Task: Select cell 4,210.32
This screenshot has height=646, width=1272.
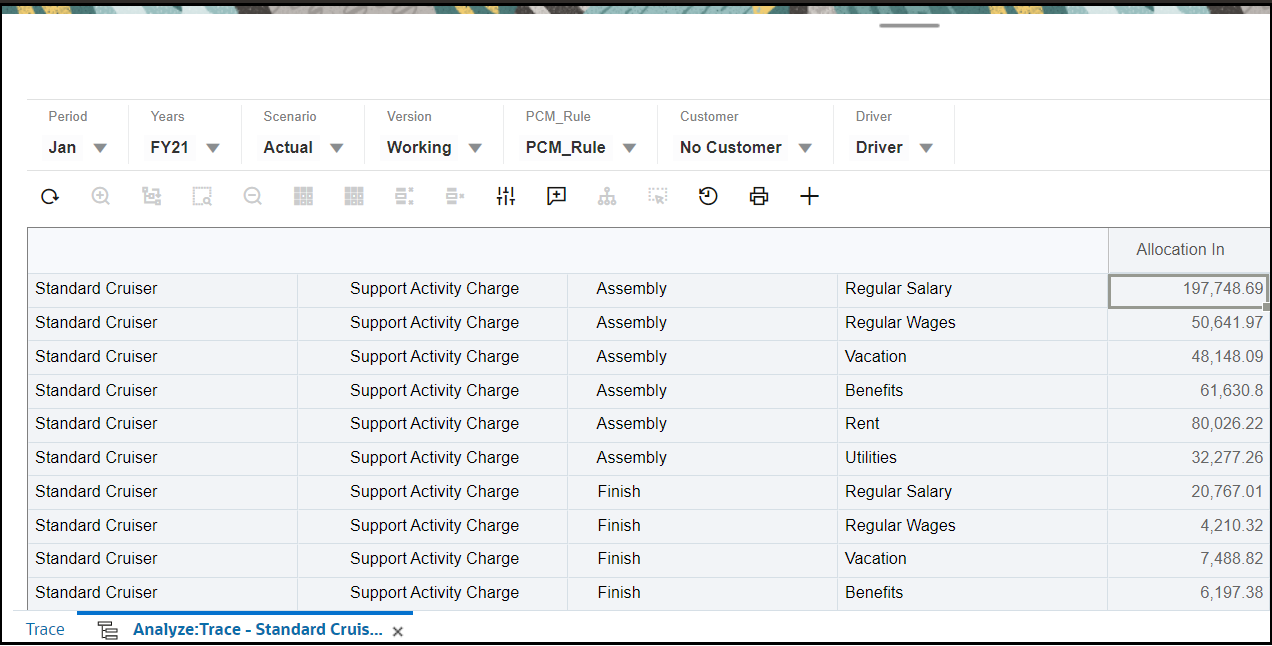Action: pos(1189,526)
